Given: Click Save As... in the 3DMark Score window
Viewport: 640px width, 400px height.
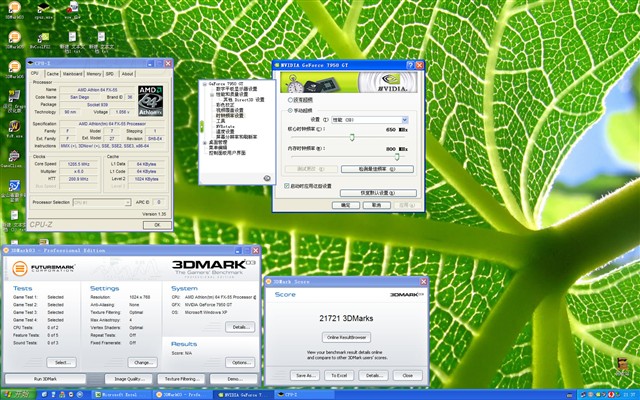Looking at the screenshot, I should click(x=305, y=376).
